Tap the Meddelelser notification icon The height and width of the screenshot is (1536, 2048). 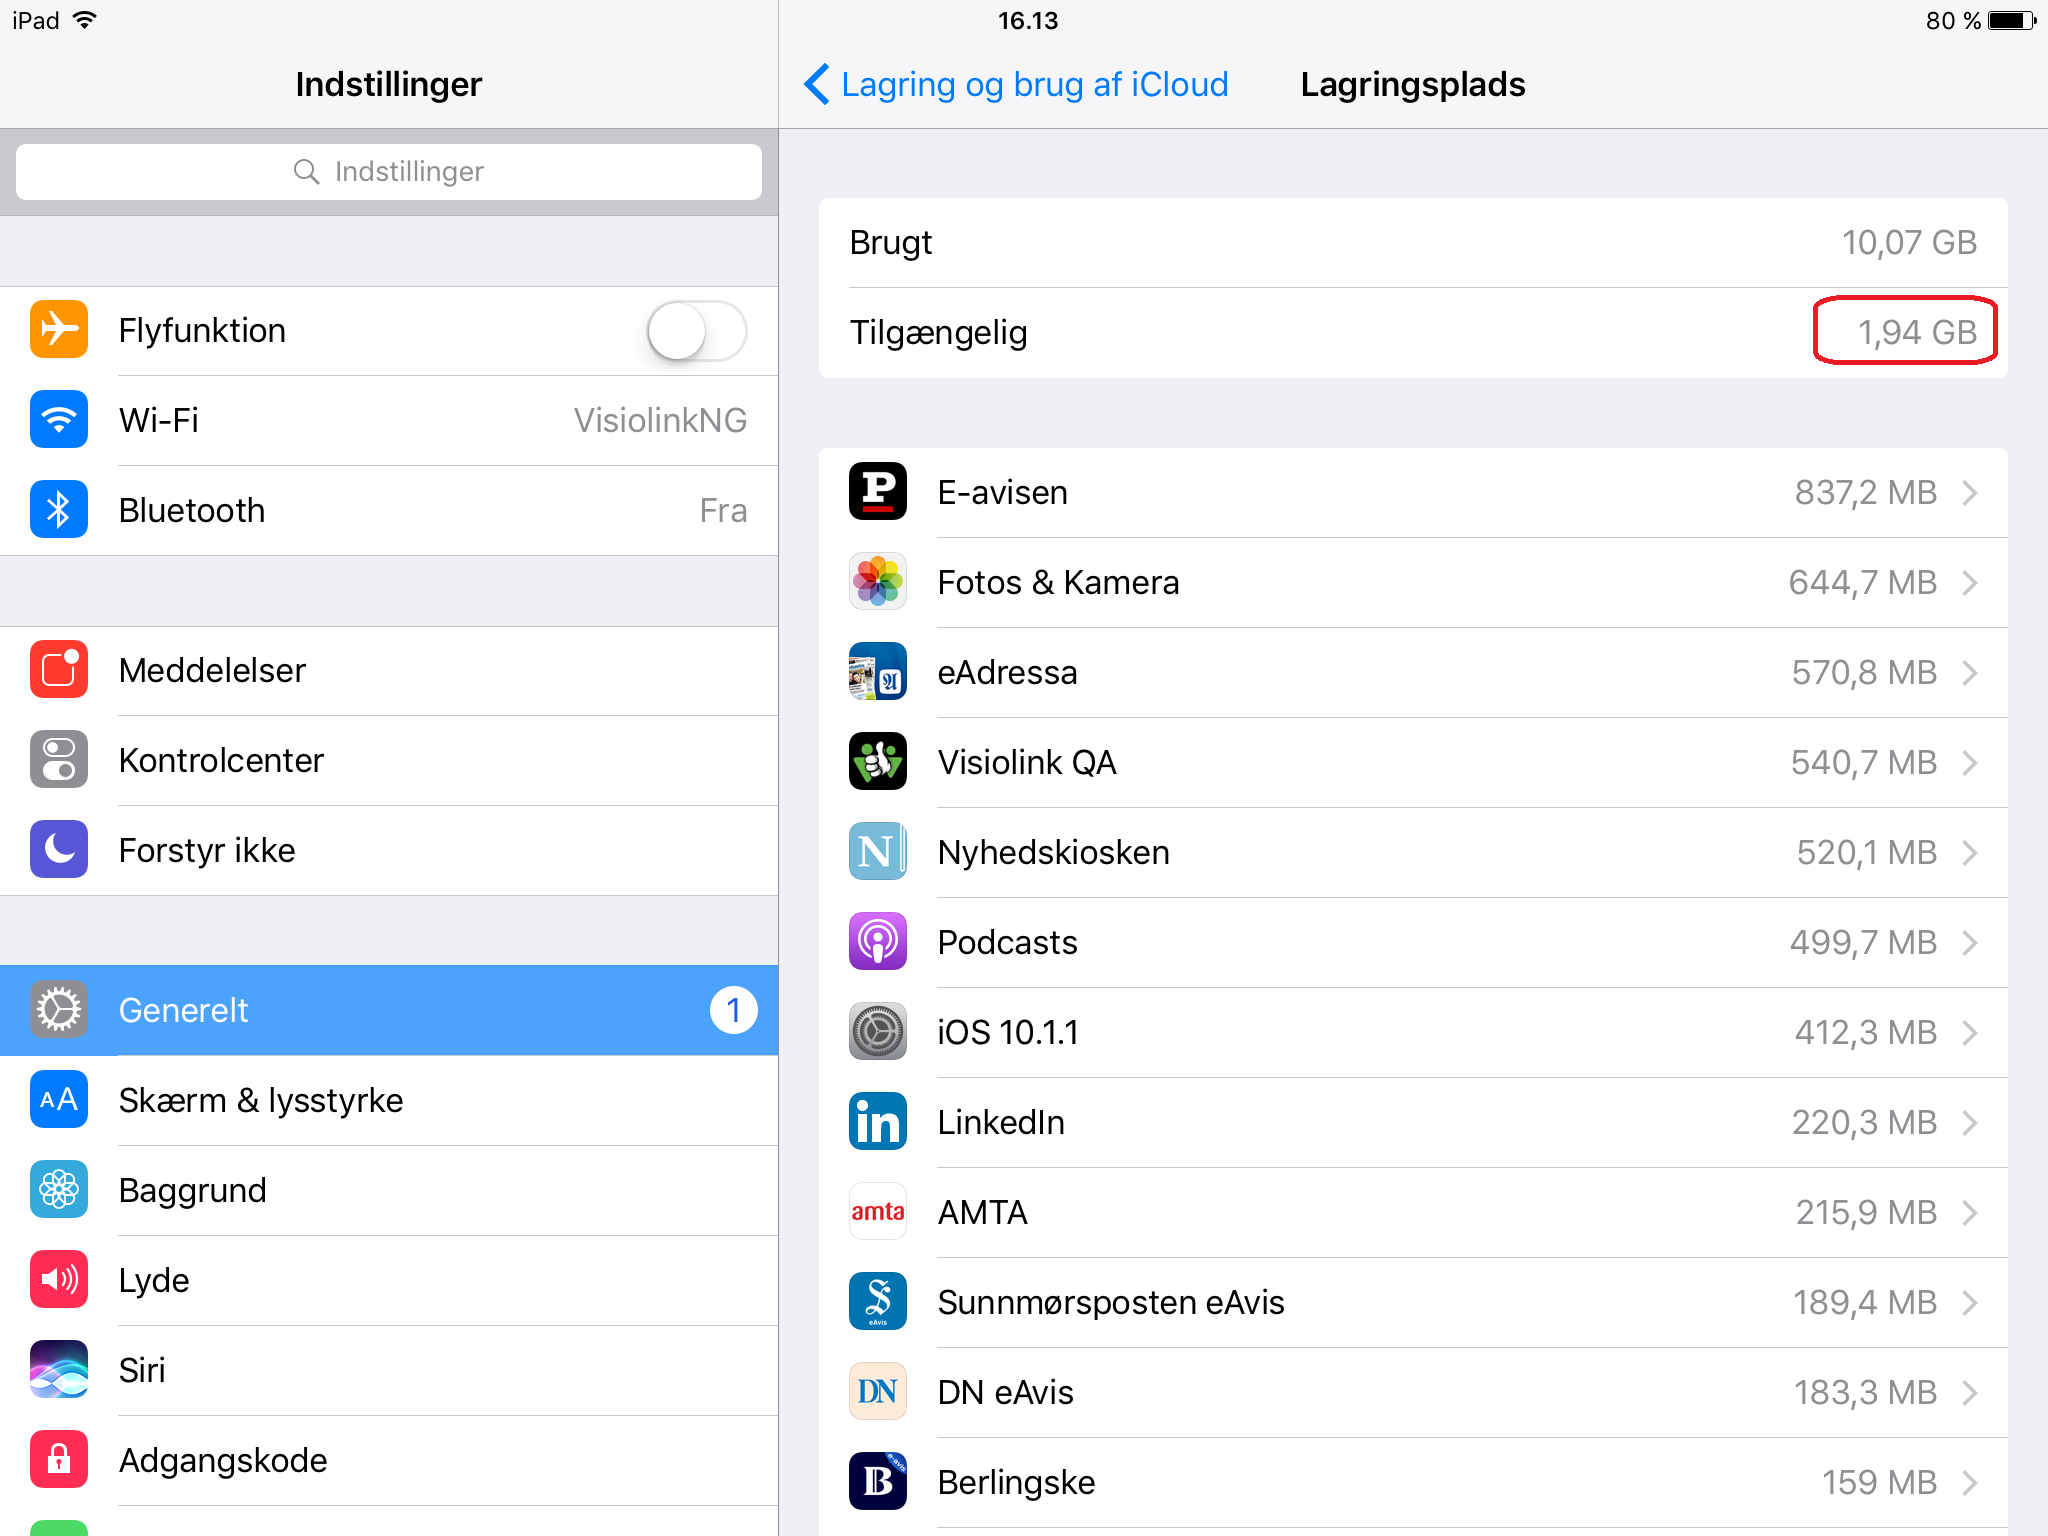tap(59, 670)
